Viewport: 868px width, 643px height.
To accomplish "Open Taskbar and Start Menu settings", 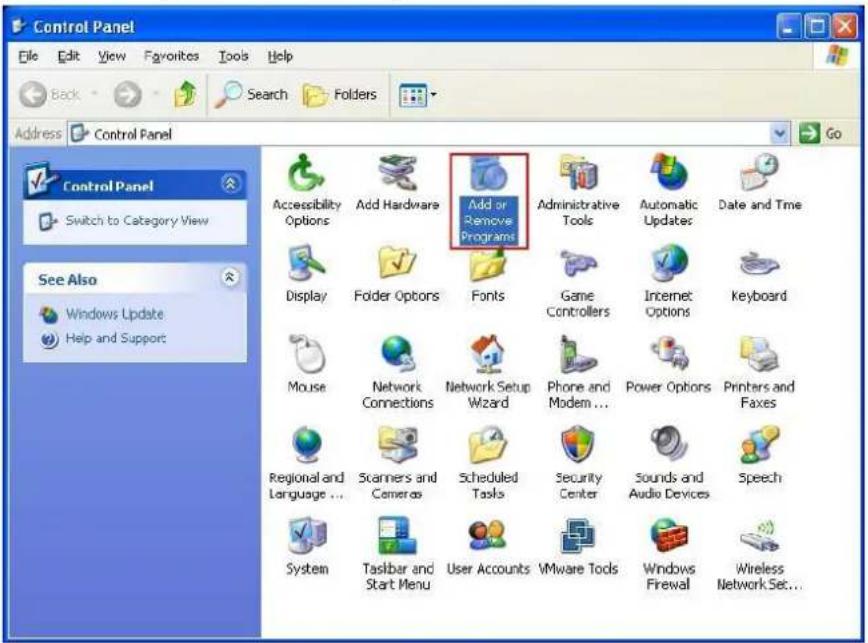I will click(397, 553).
